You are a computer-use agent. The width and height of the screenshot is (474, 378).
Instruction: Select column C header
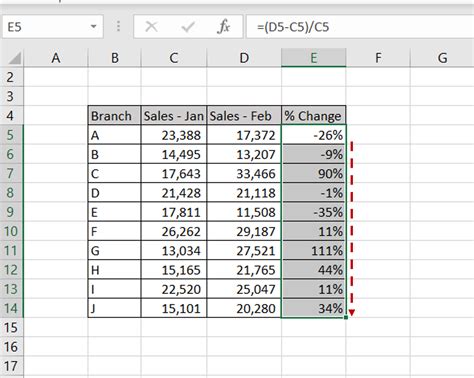click(174, 58)
